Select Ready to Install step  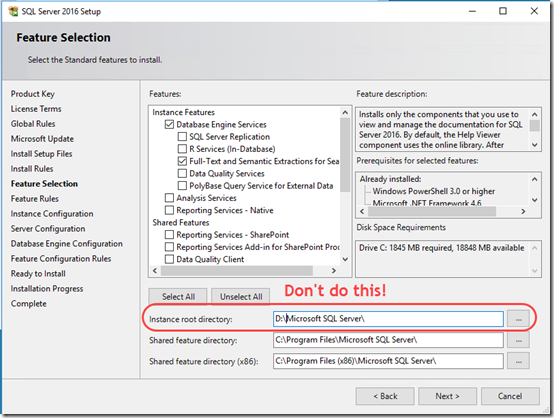click(38, 274)
